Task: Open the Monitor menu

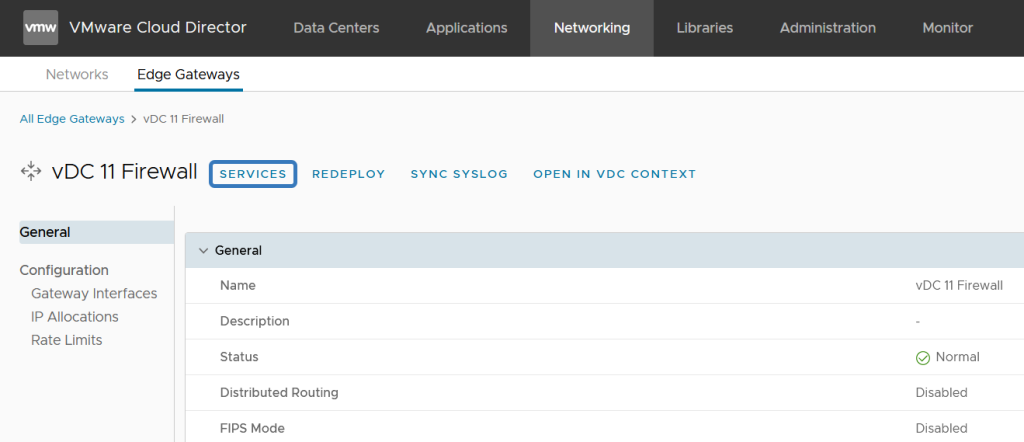Action: coord(948,28)
